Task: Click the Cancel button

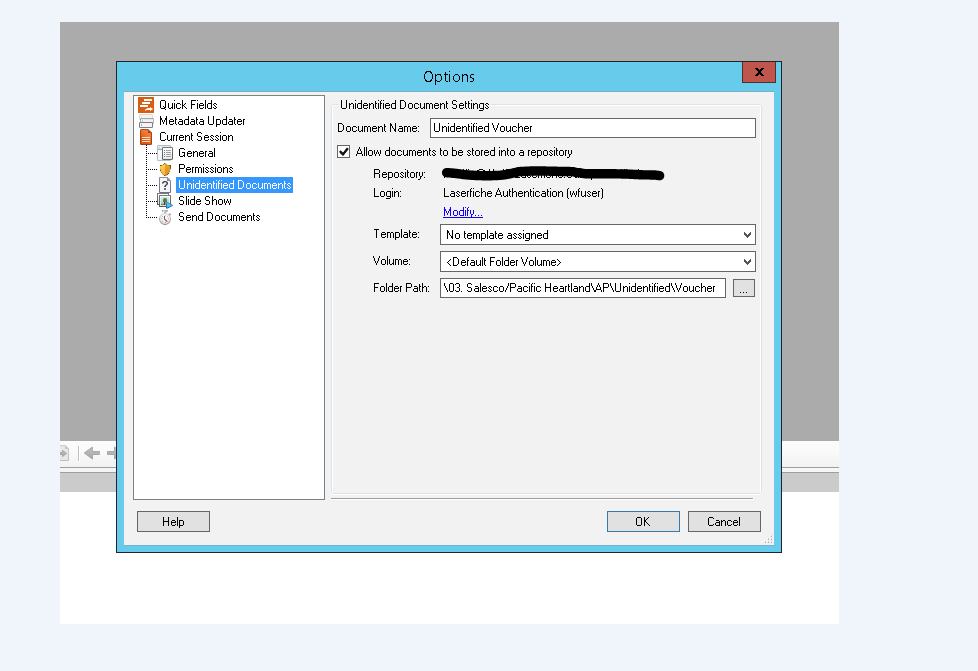Action: 723,521
